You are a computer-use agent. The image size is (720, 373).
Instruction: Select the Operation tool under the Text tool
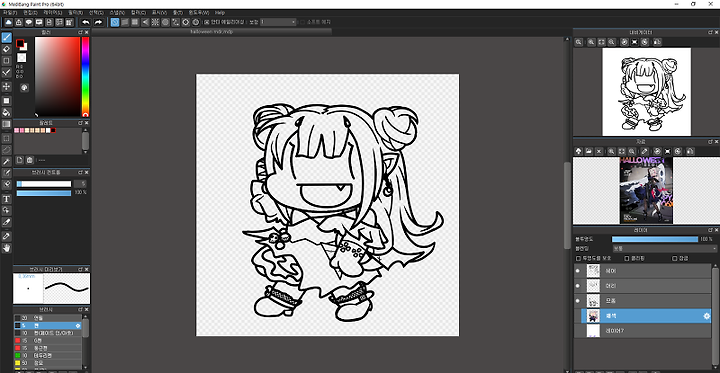(6, 210)
